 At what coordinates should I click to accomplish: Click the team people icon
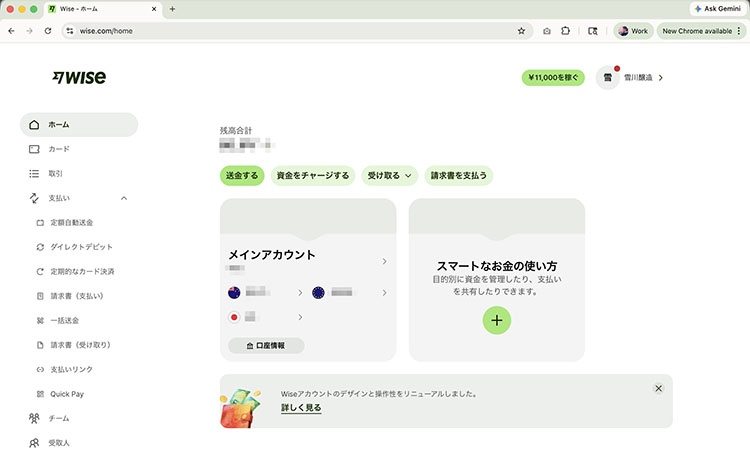[x=34, y=418]
